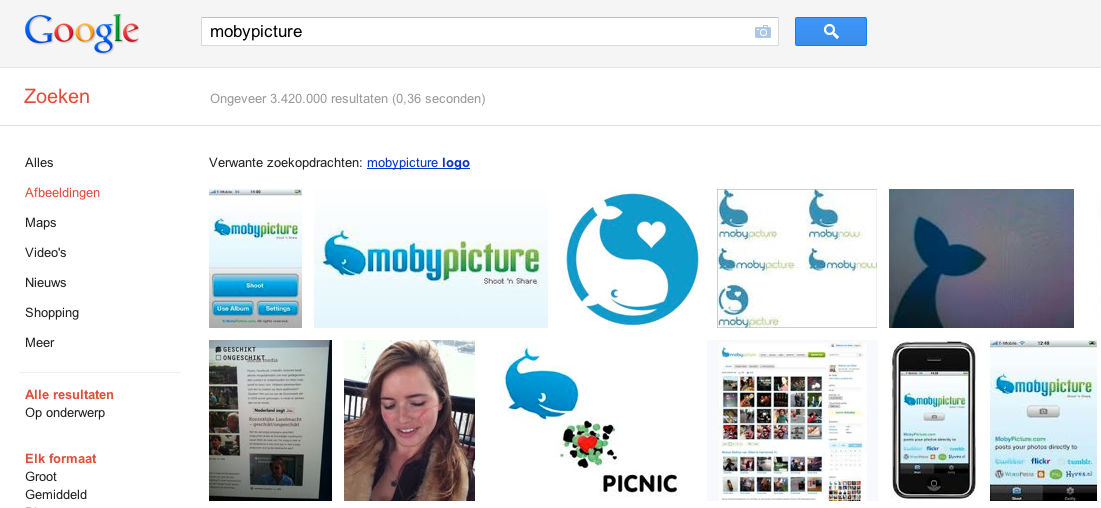Click the search by image camera icon
The image size is (1101, 508).
(x=762, y=32)
